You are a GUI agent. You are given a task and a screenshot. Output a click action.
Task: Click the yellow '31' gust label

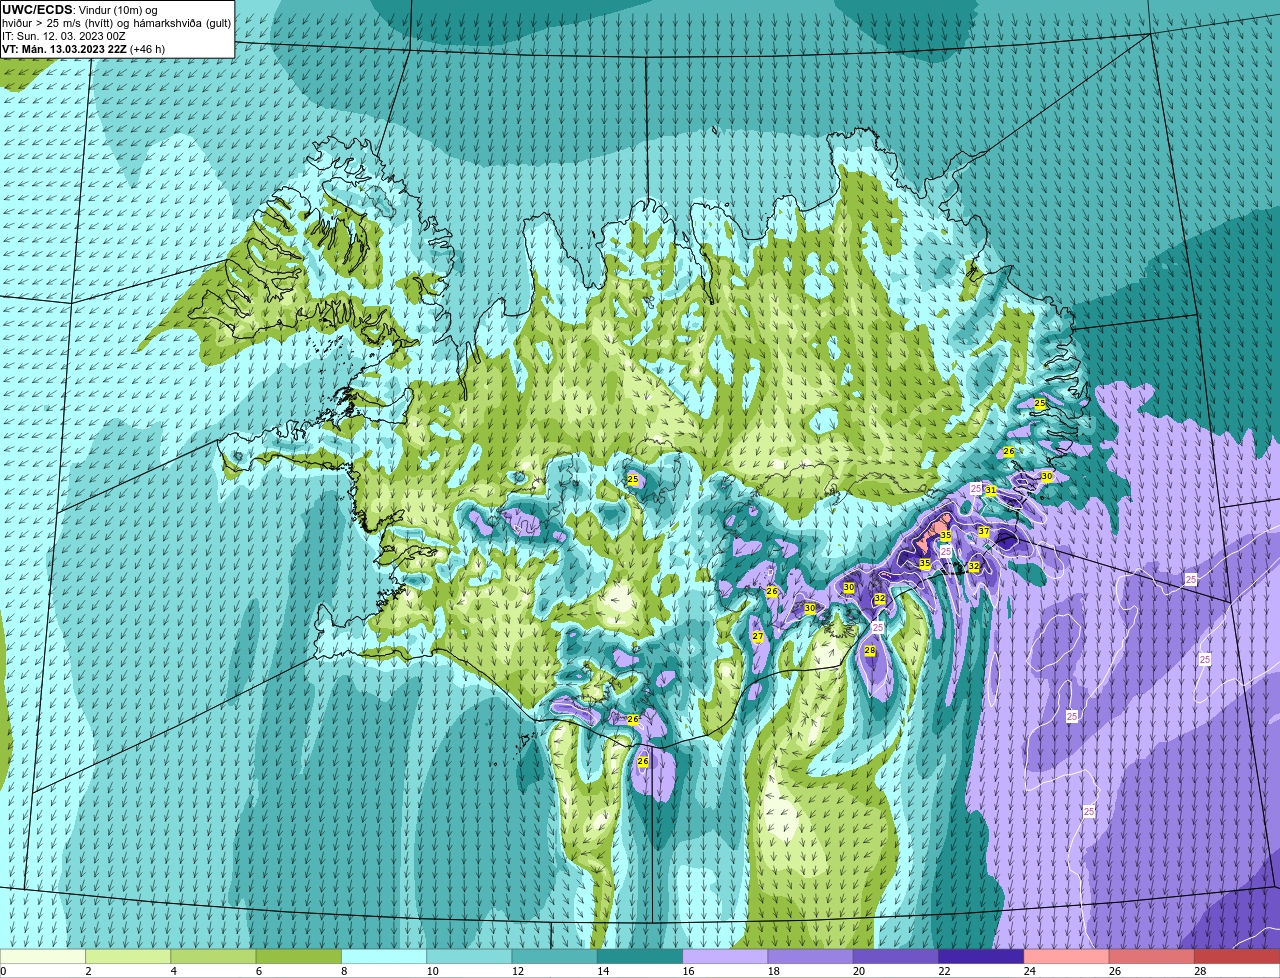pos(990,490)
